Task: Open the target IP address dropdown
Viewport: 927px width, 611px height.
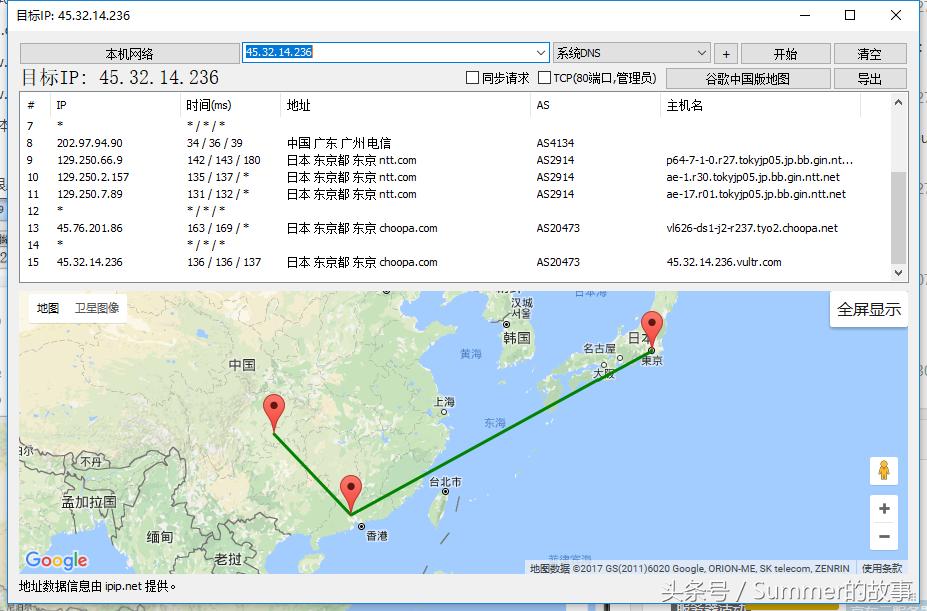Action: click(x=540, y=52)
